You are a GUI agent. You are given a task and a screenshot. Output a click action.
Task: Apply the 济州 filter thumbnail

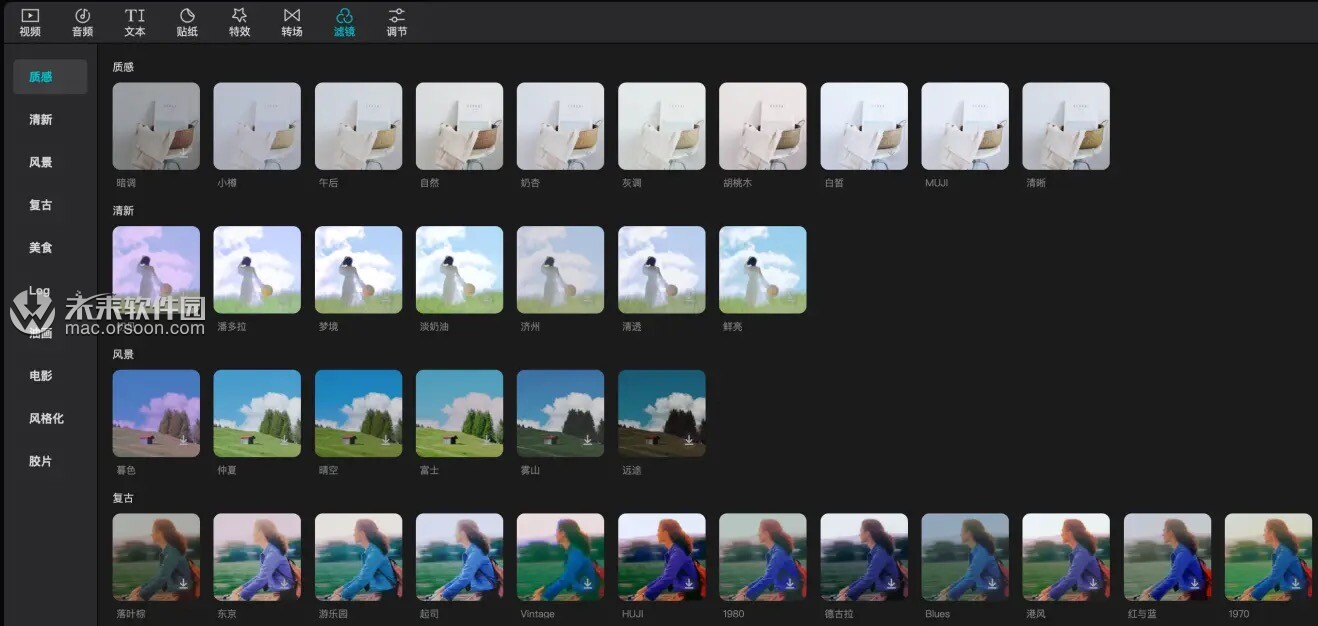(560, 270)
